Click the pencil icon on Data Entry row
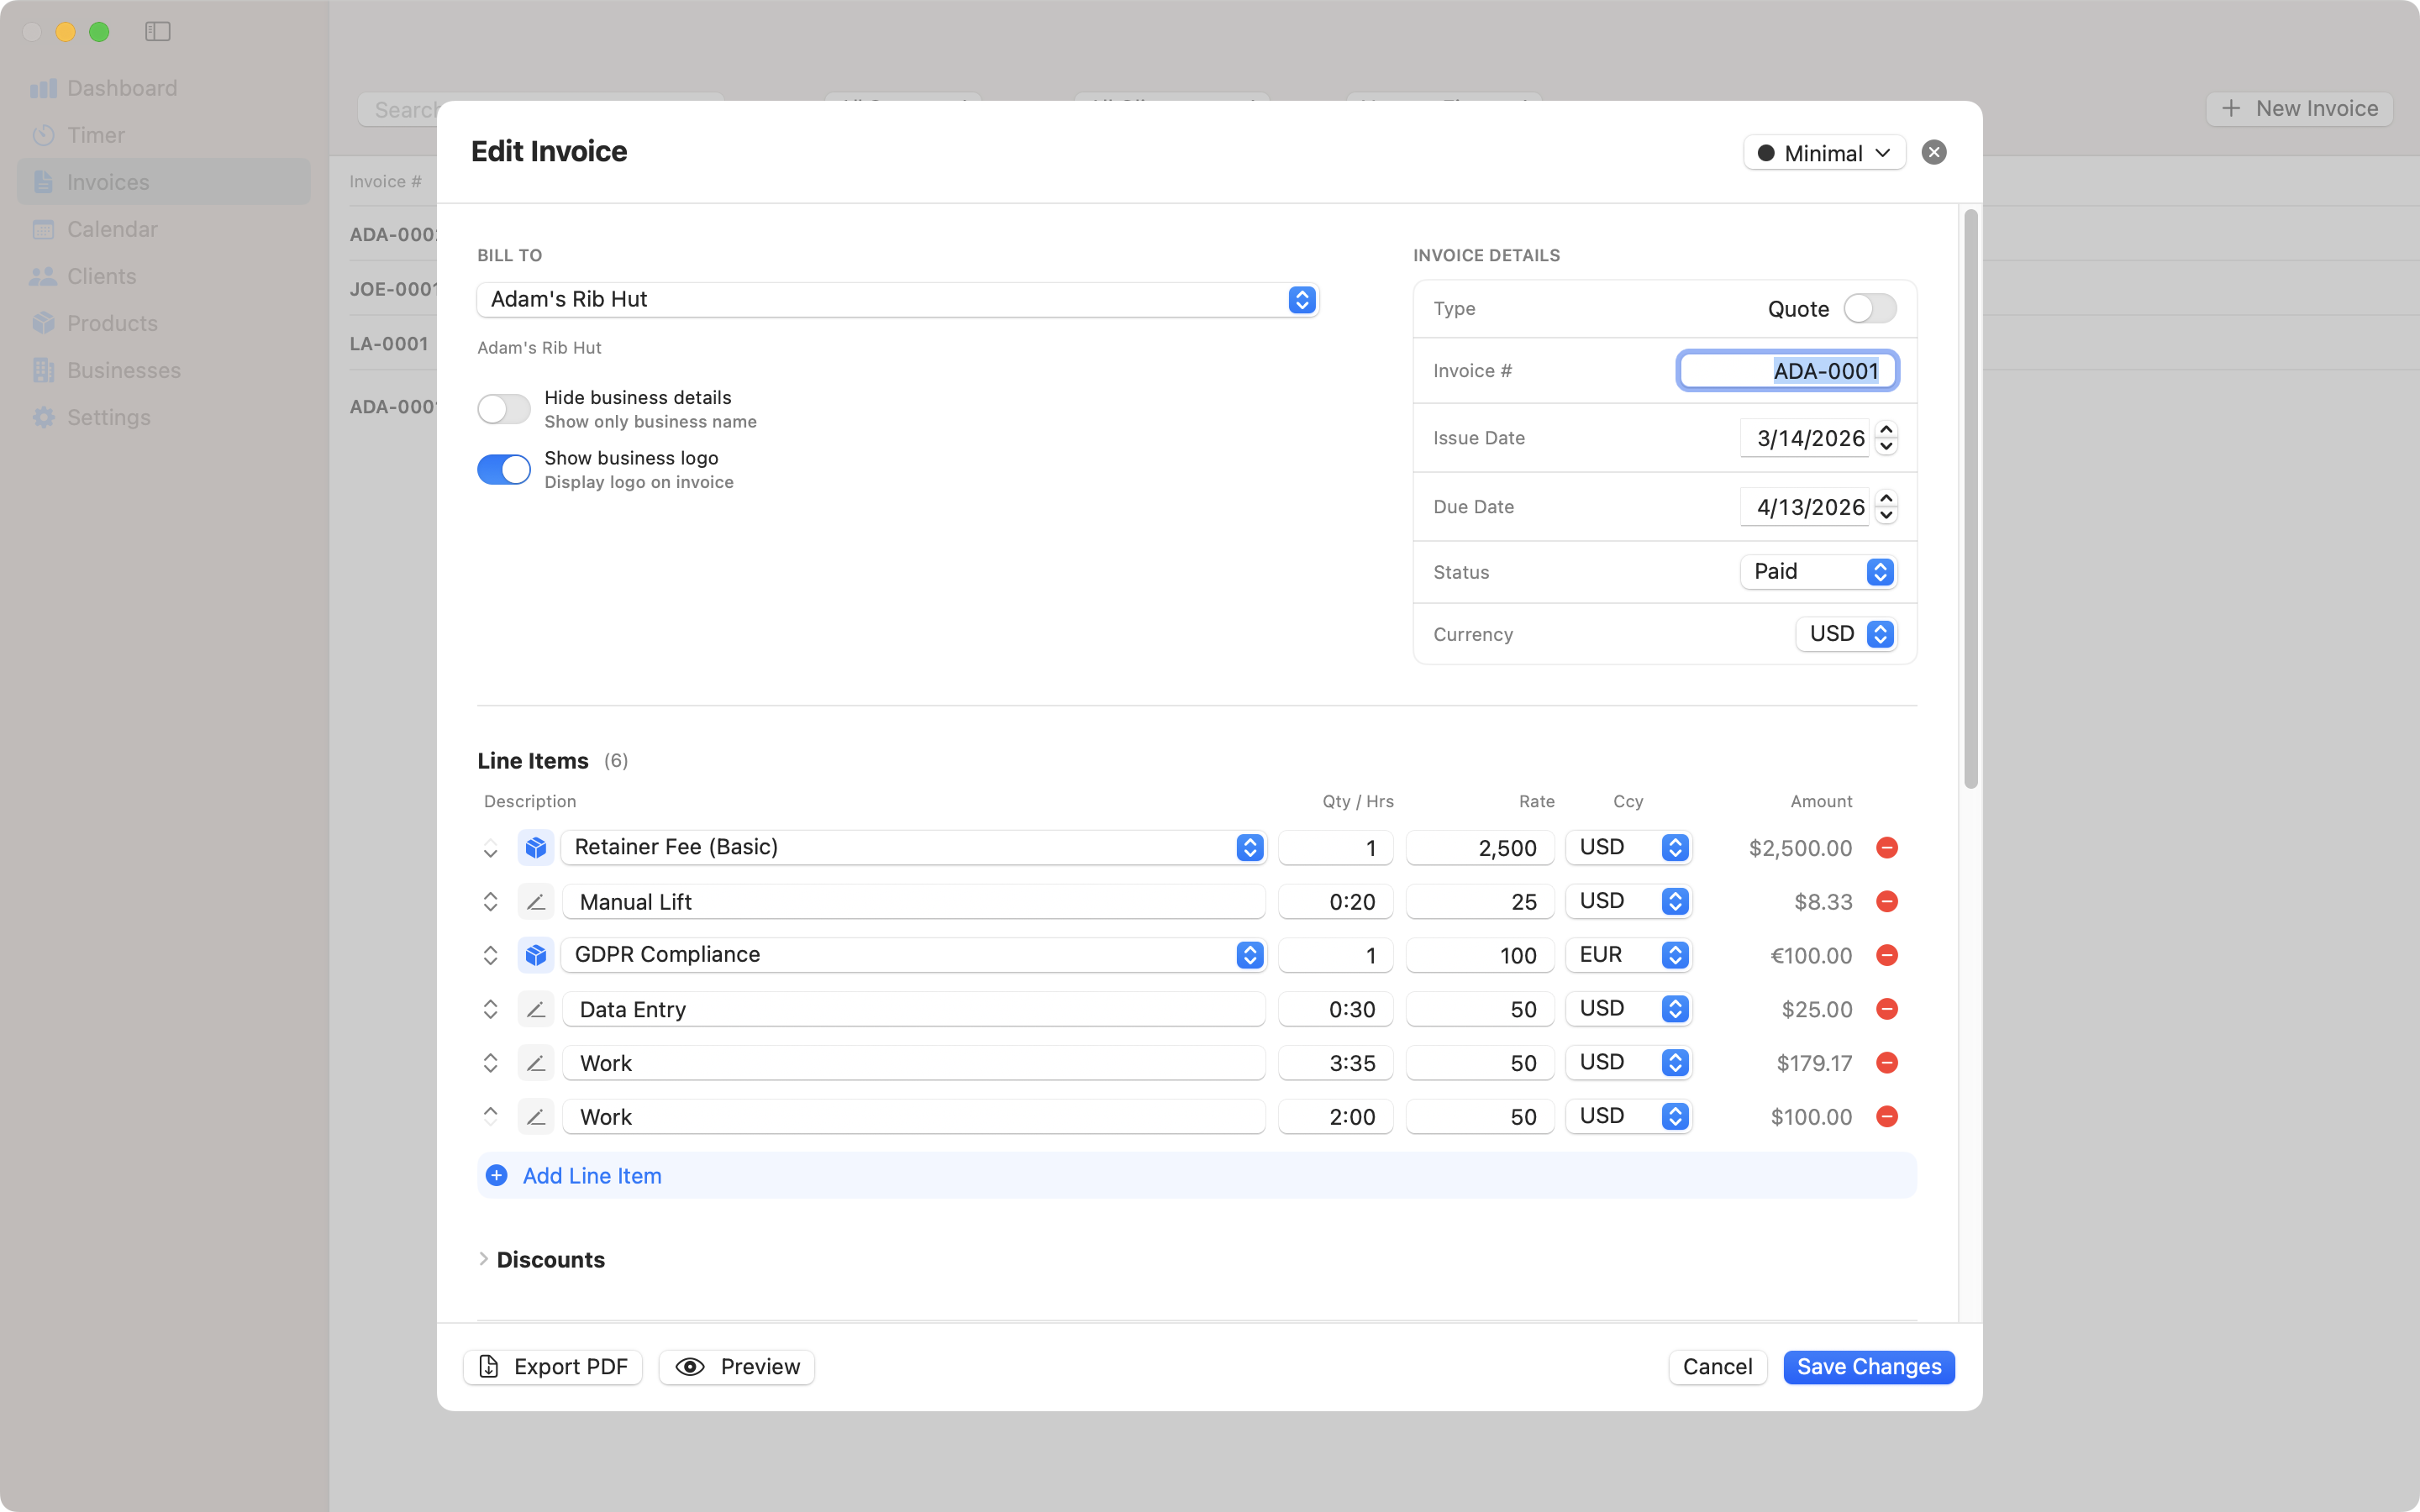Viewport: 2420px width, 1512px height. click(536, 1009)
